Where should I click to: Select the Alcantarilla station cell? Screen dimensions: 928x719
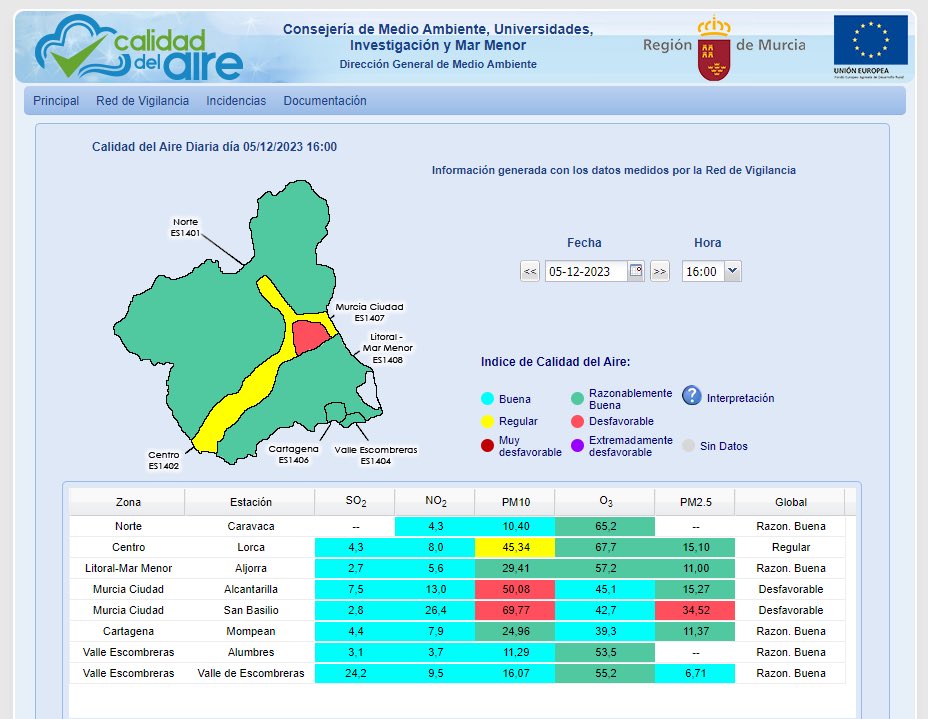coord(250,589)
